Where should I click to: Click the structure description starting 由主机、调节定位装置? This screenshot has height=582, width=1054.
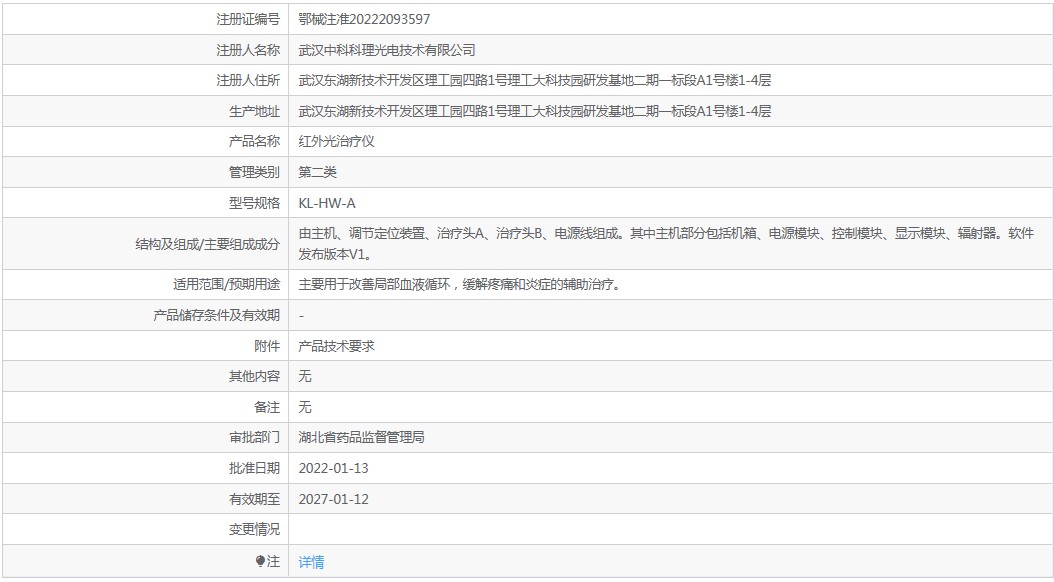[x=666, y=244]
